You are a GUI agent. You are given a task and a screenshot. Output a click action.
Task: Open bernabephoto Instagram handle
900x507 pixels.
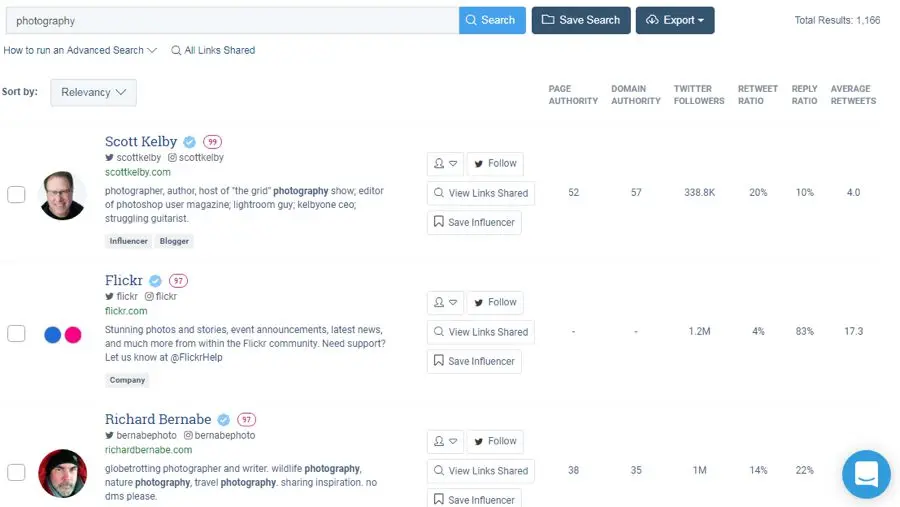coord(219,435)
